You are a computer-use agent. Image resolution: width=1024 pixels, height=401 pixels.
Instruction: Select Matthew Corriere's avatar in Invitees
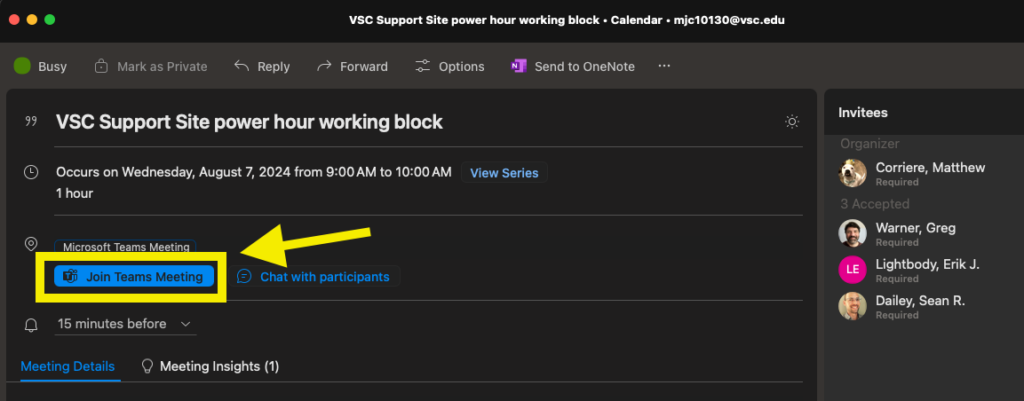coord(853,173)
